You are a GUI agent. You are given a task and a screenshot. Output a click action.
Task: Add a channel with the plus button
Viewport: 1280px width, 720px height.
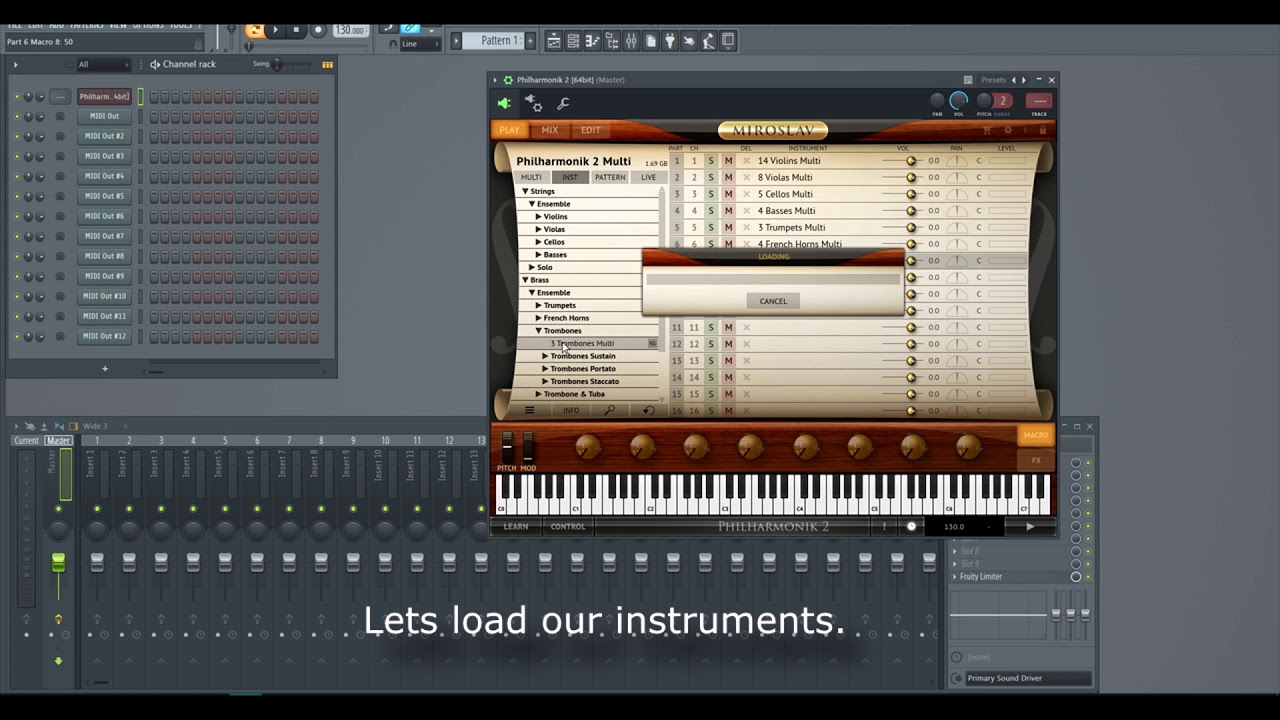[104, 369]
